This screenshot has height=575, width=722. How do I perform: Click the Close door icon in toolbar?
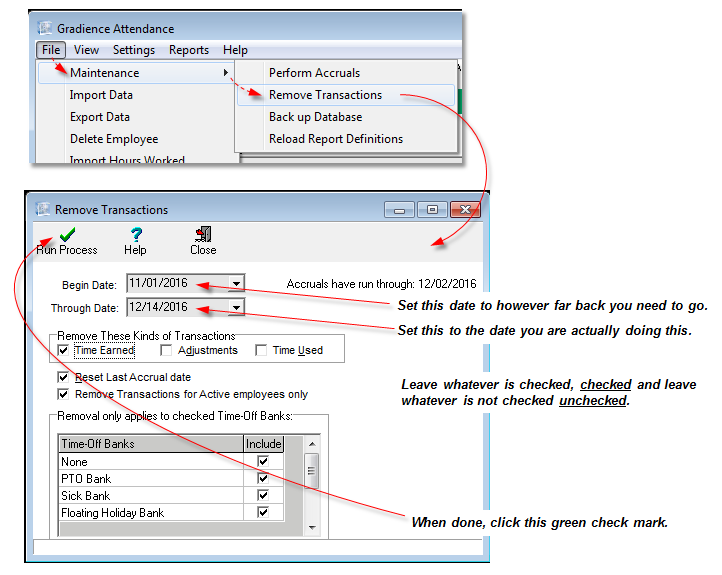click(203, 234)
